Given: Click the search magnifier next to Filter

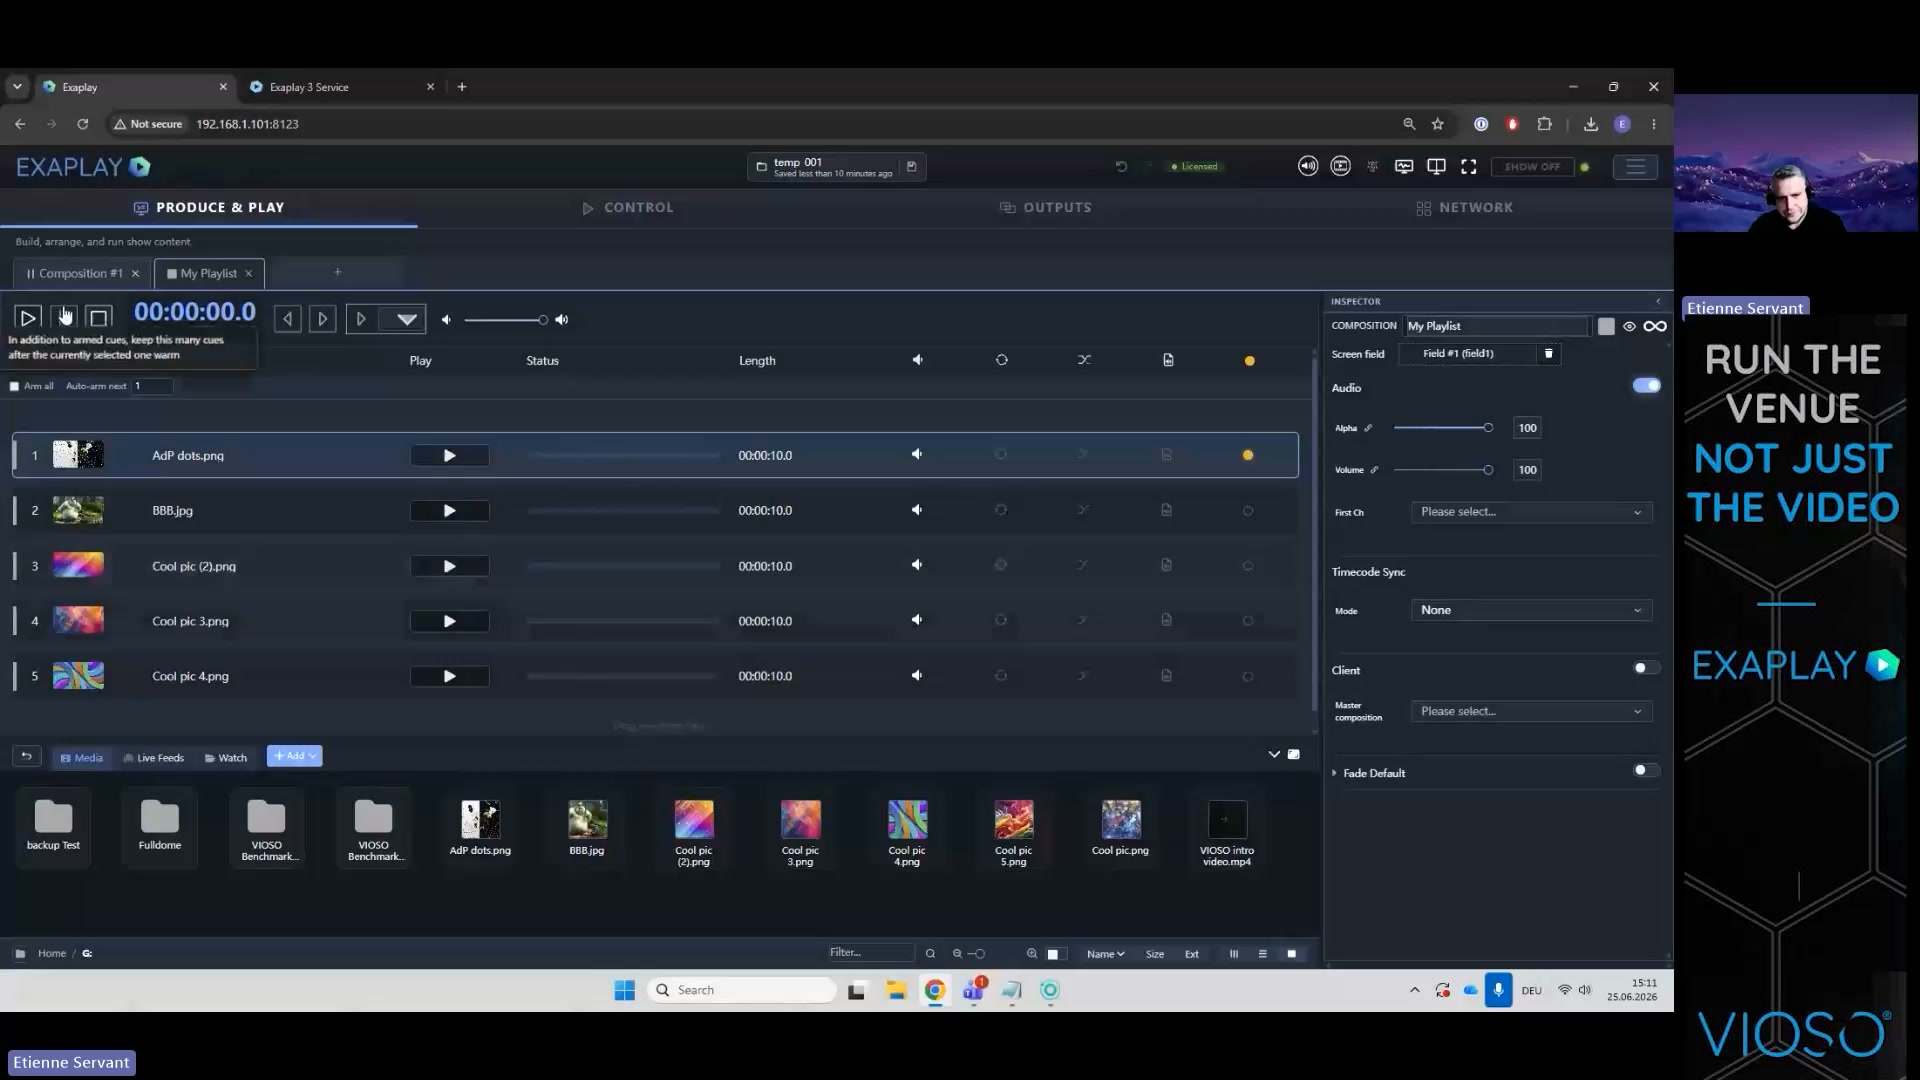Looking at the screenshot, I should [930, 954].
